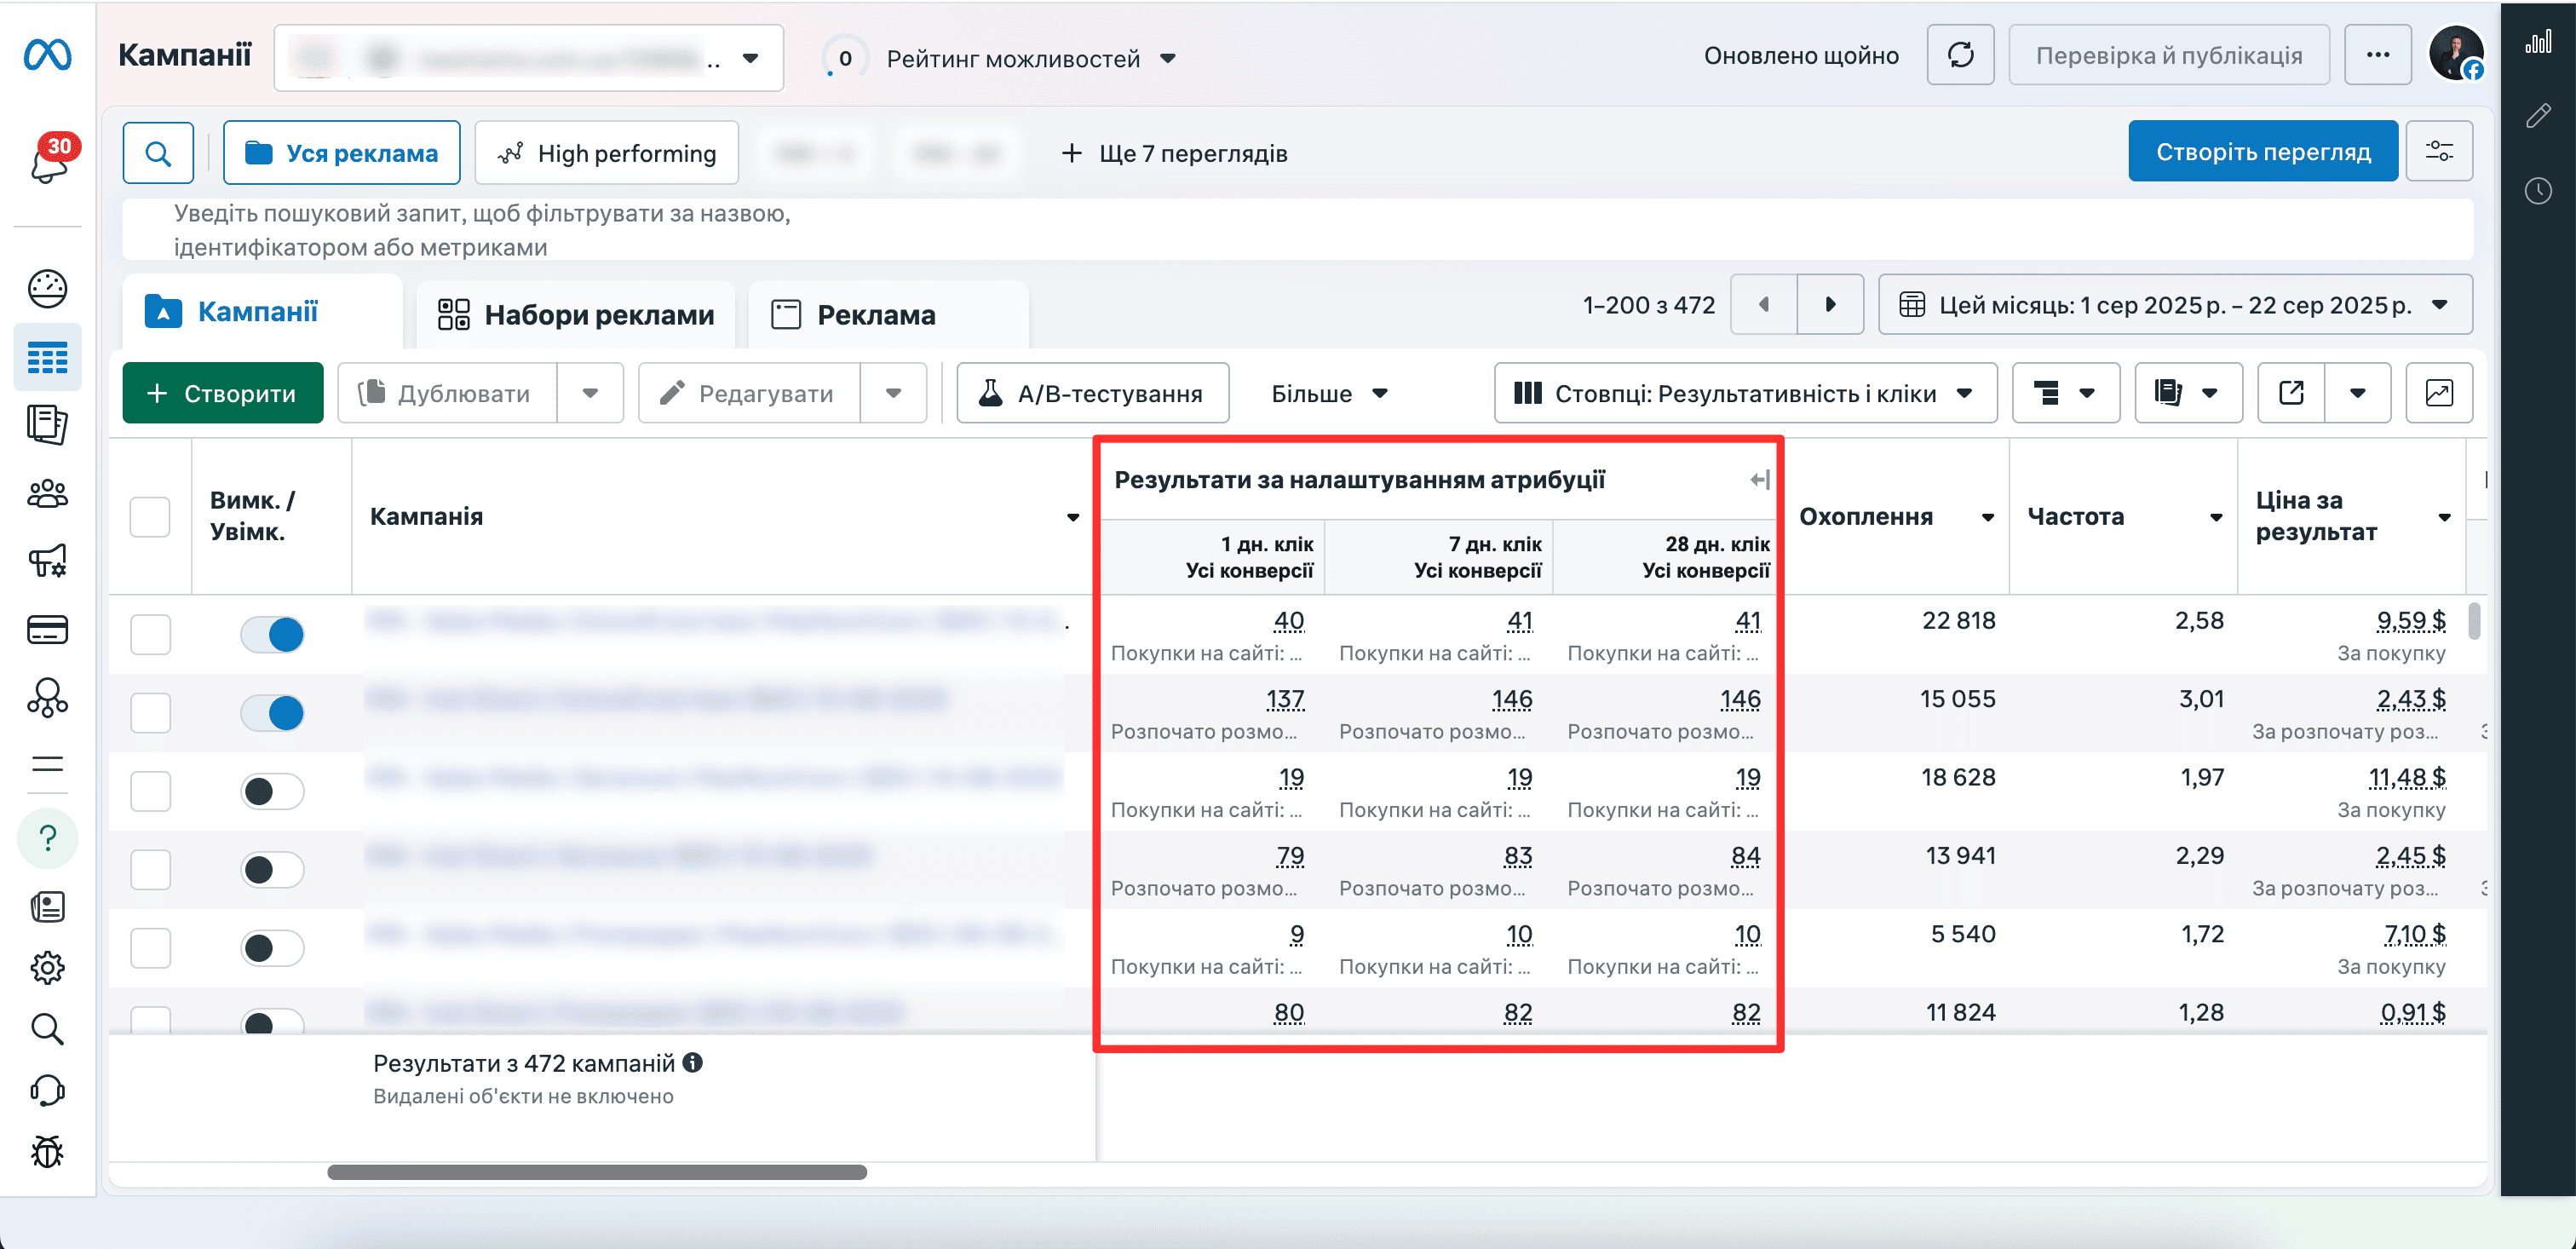2576x1249 pixels.
Task: Open the billing card icon in sidebar
Action: (47, 630)
